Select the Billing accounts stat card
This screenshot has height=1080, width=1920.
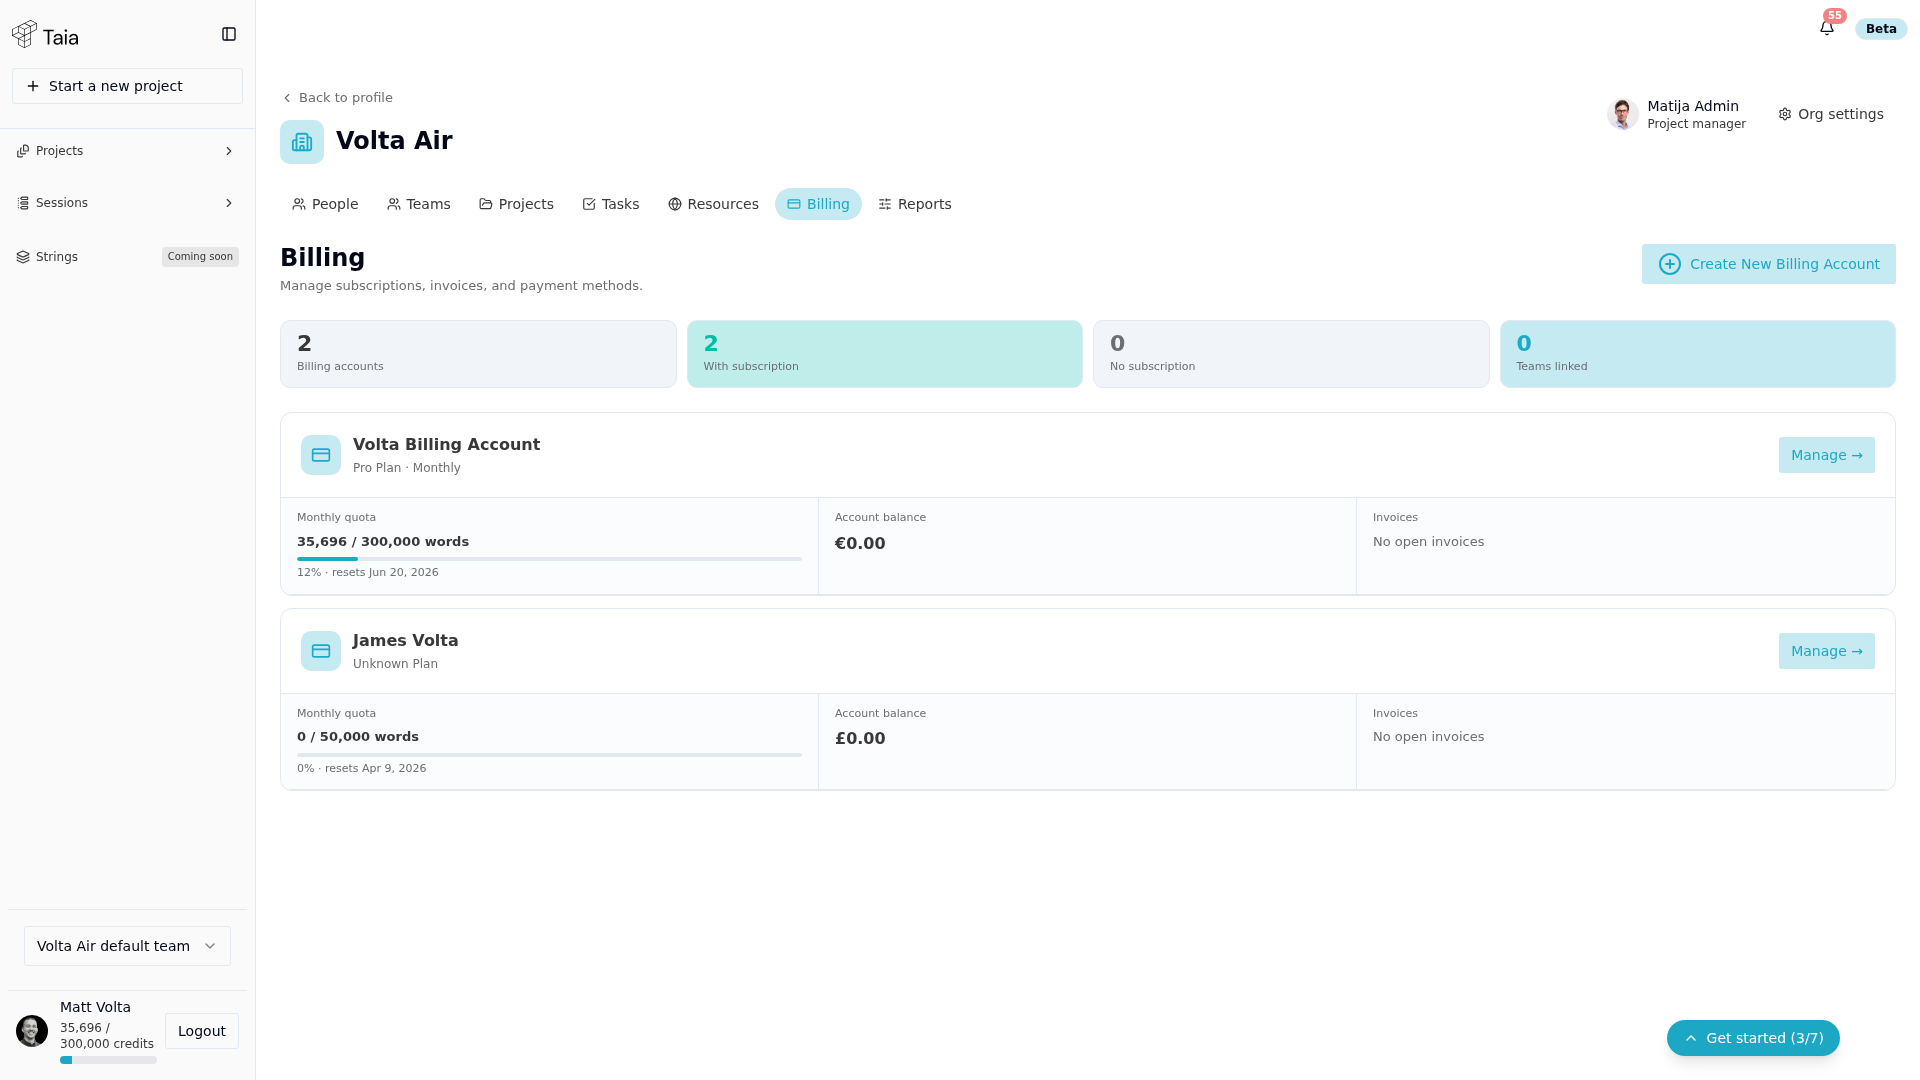[478, 354]
